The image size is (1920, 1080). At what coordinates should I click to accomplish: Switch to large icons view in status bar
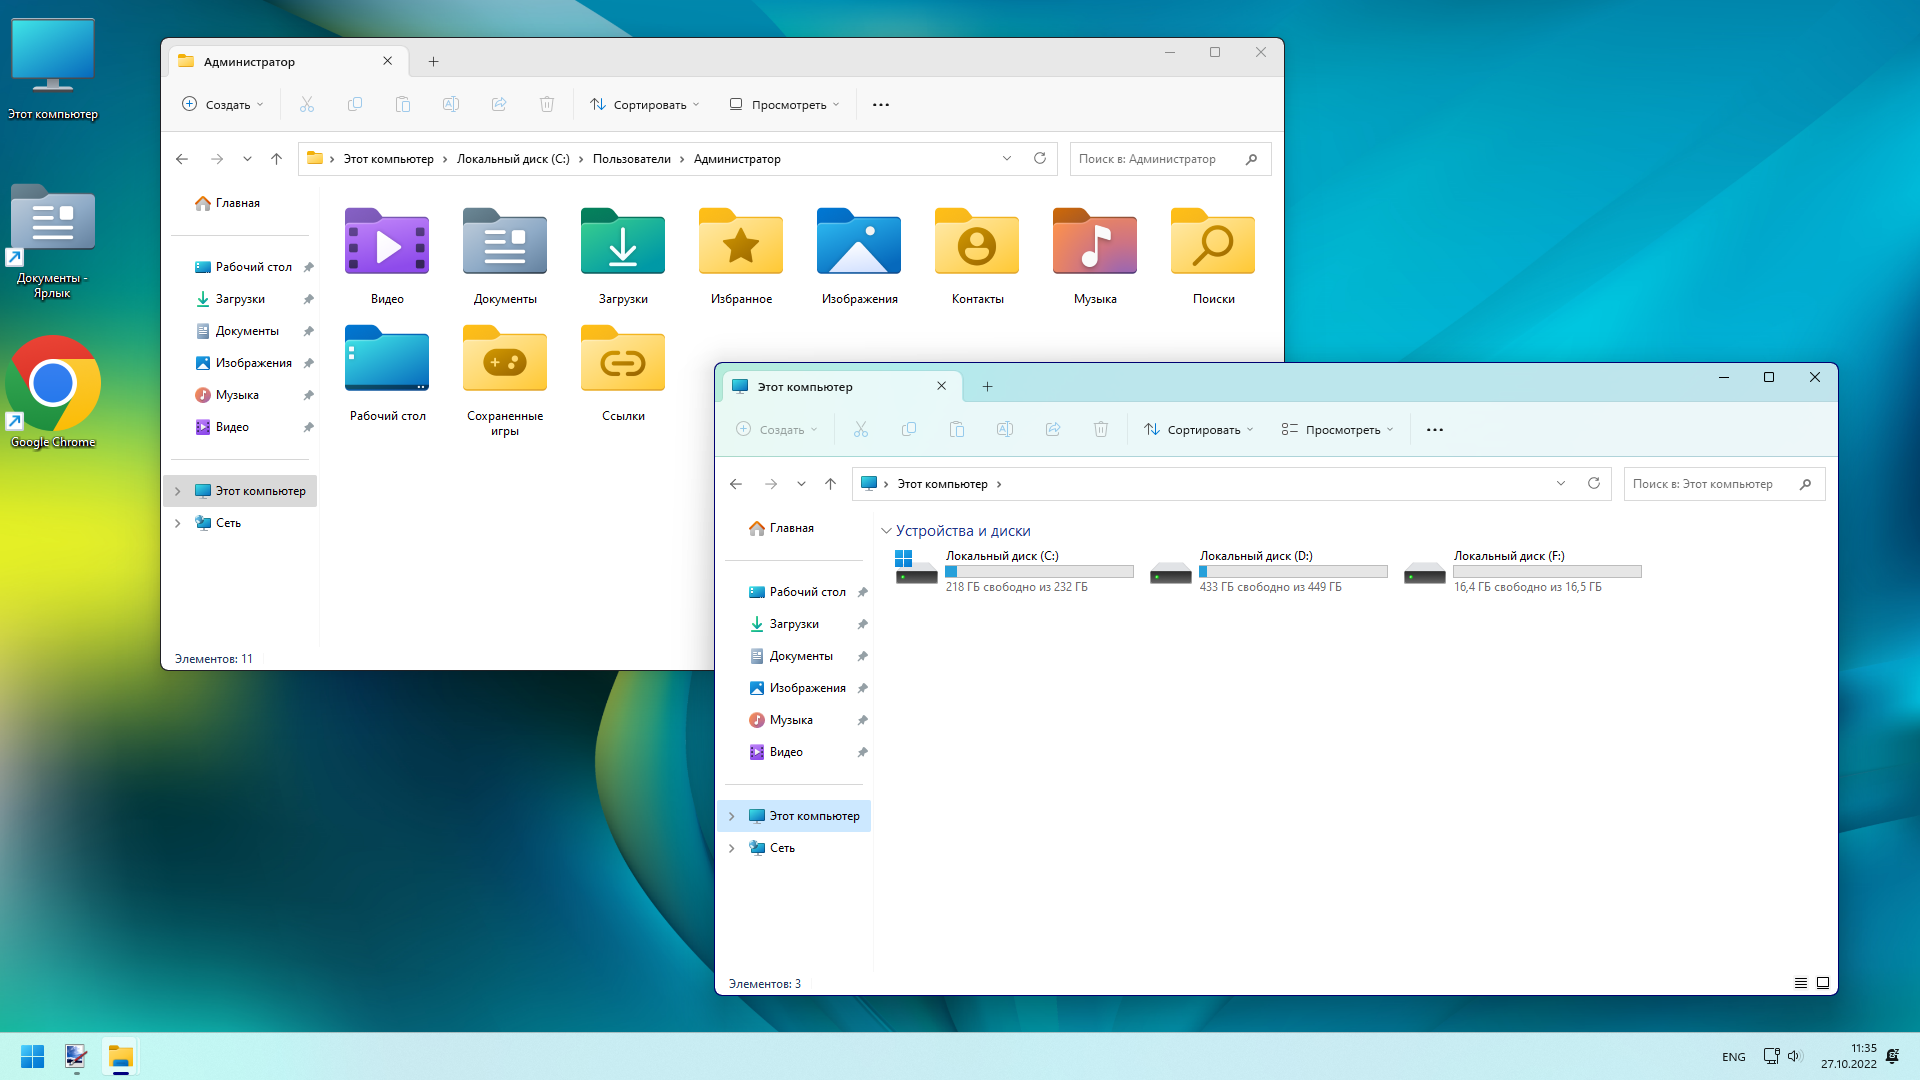tap(1823, 984)
